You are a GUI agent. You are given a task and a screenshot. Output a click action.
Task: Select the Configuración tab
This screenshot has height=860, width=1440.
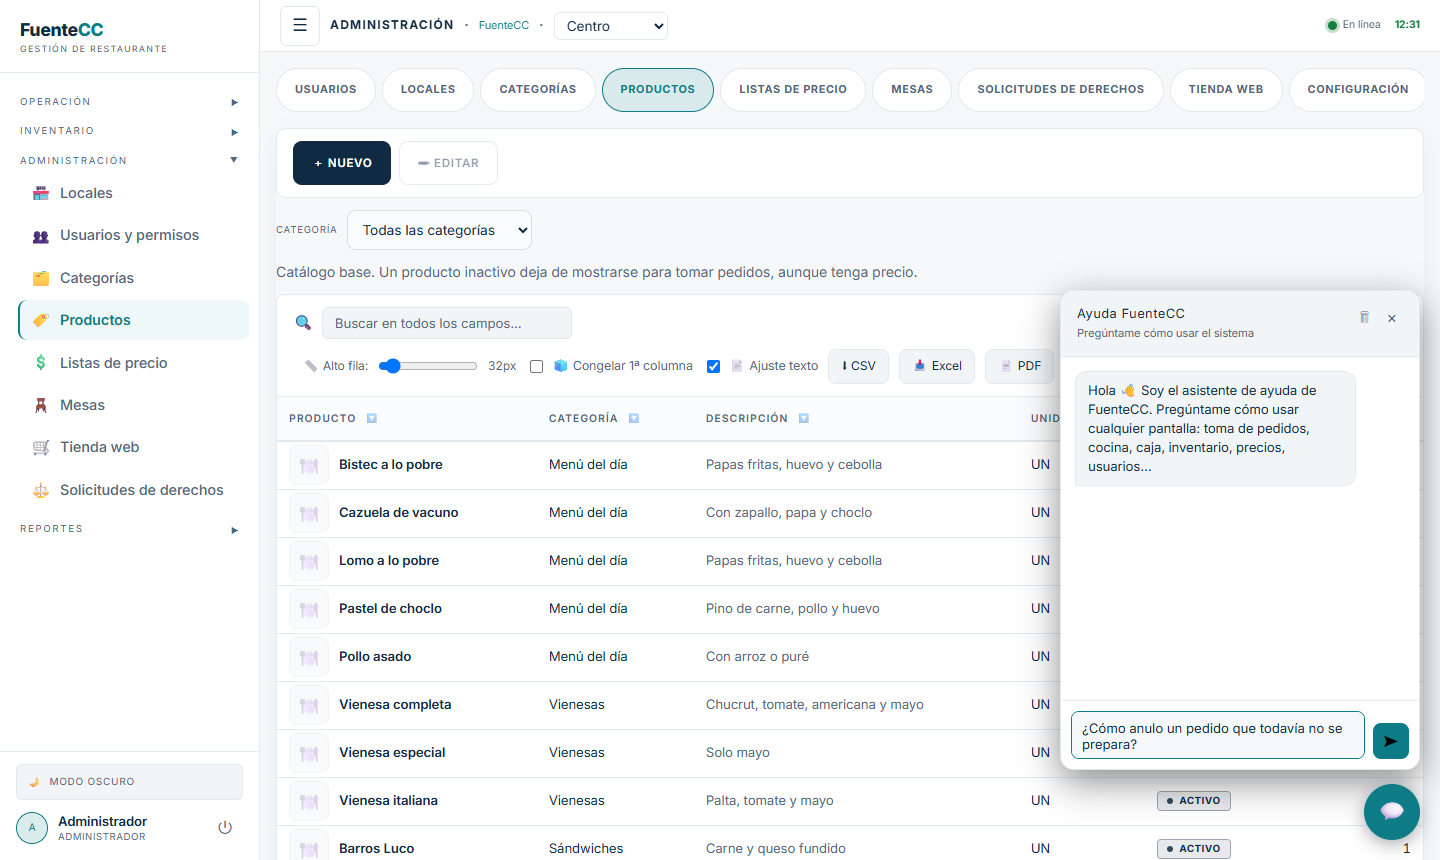(x=1358, y=89)
